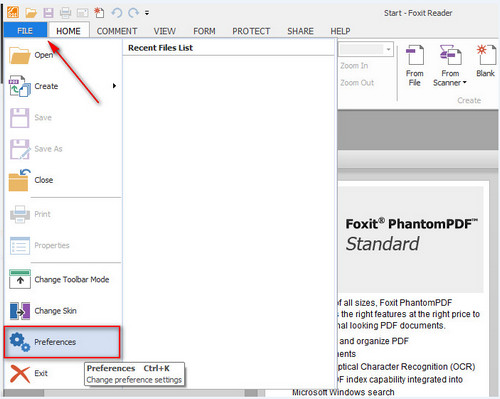This screenshot has width=500, height=399.
Task: Open Preferences from File menu
Action: pyautogui.click(x=62, y=342)
